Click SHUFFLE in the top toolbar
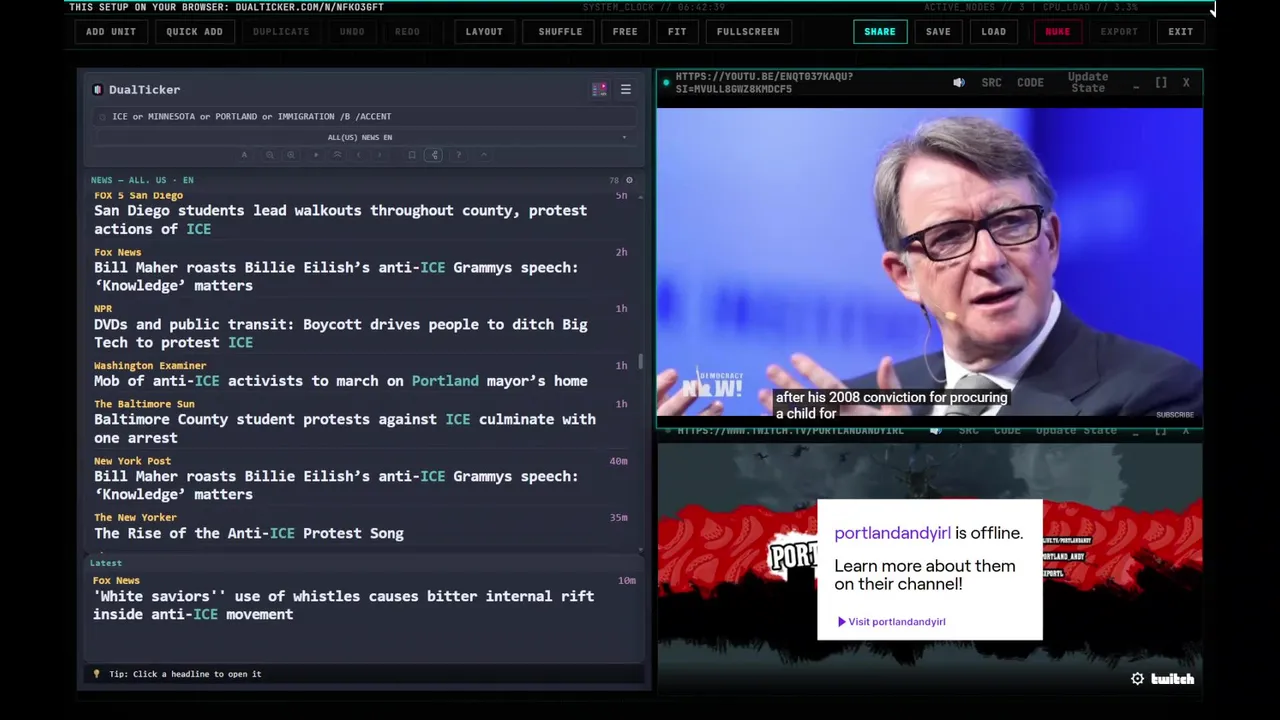The width and height of the screenshot is (1280, 720). [560, 32]
